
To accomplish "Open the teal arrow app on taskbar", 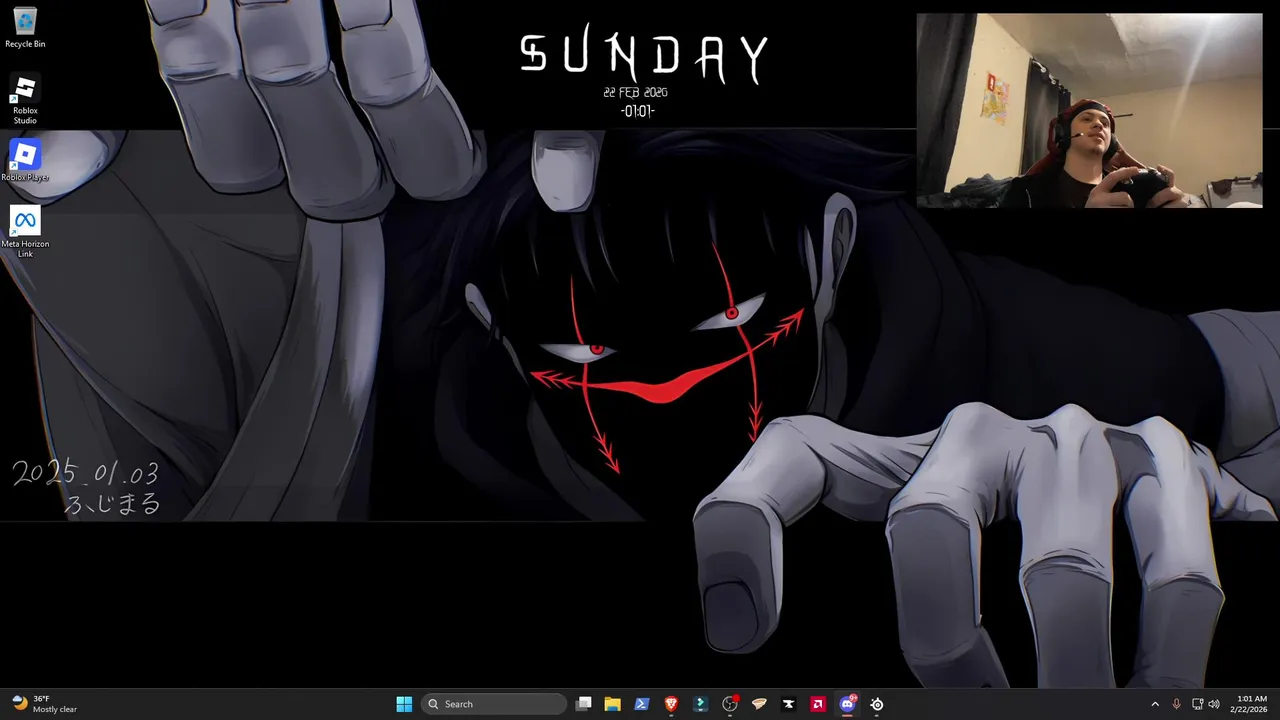I will coord(701,704).
